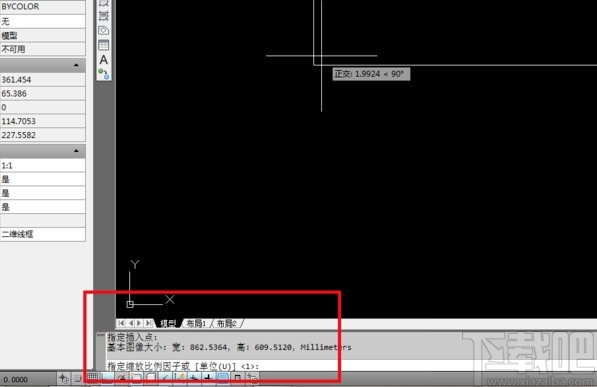Image resolution: width=597 pixels, height=387 pixels.
Task: Go to the first tab using arrow button
Action: point(121,323)
